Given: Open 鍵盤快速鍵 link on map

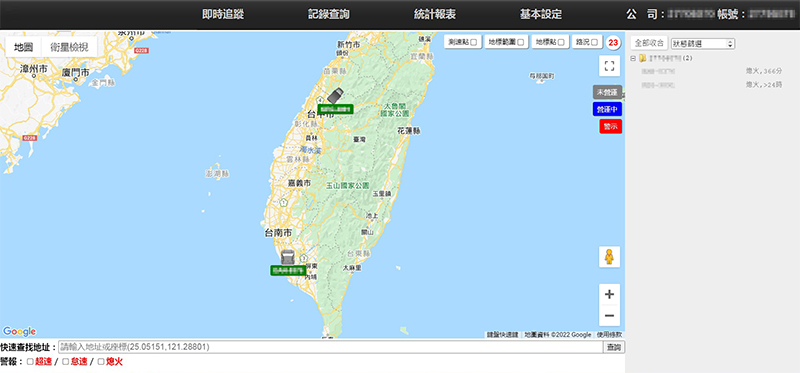Looking at the screenshot, I should 503,335.
